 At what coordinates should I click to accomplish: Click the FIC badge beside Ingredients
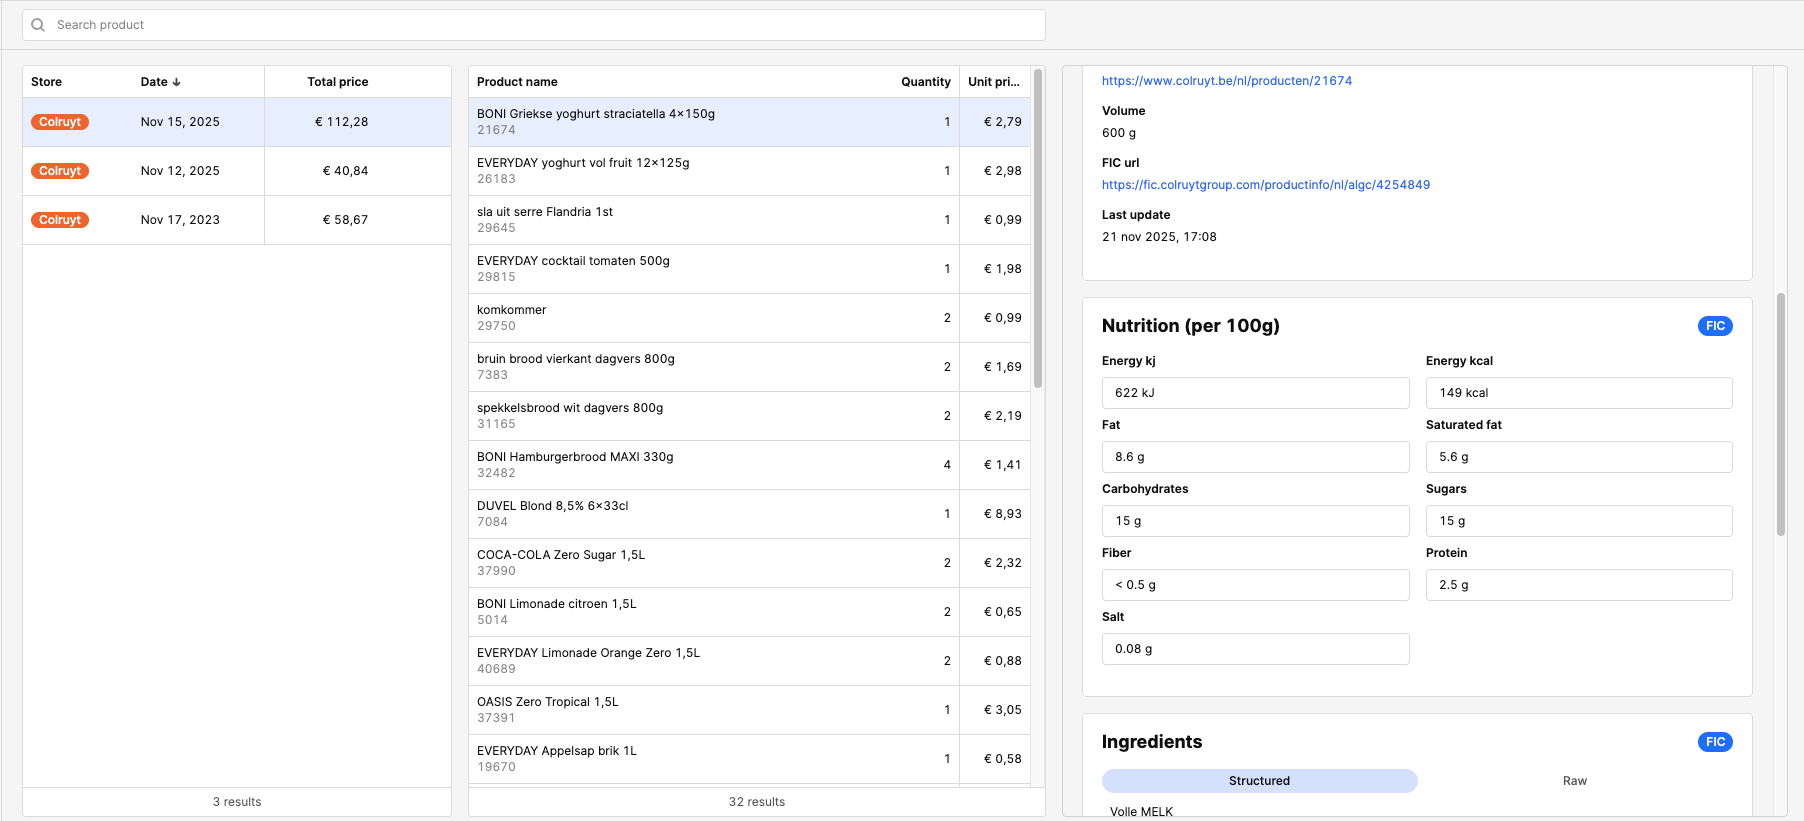click(x=1714, y=742)
